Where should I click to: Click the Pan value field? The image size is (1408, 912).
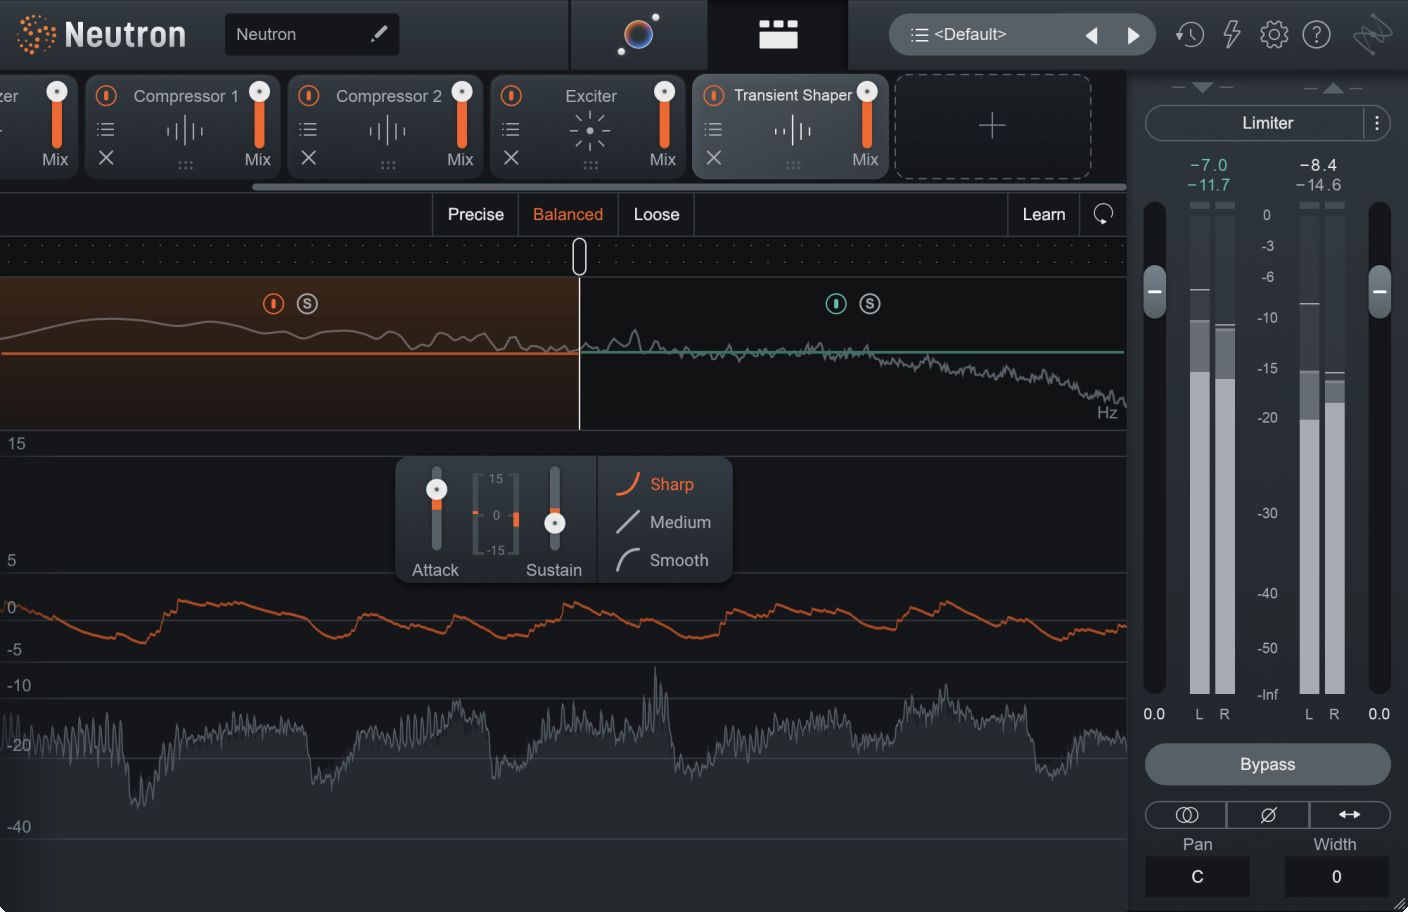[1197, 877]
